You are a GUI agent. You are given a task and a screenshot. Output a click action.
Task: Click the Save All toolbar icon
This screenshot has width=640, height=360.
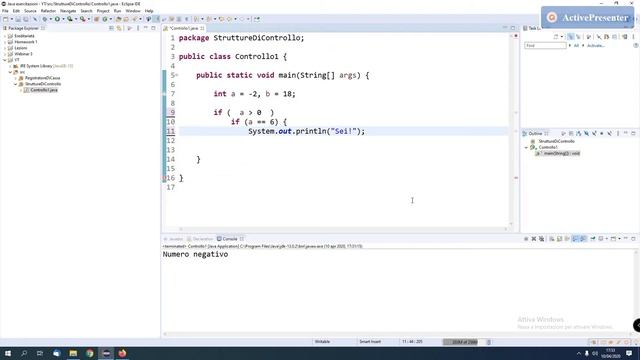pos(26,19)
